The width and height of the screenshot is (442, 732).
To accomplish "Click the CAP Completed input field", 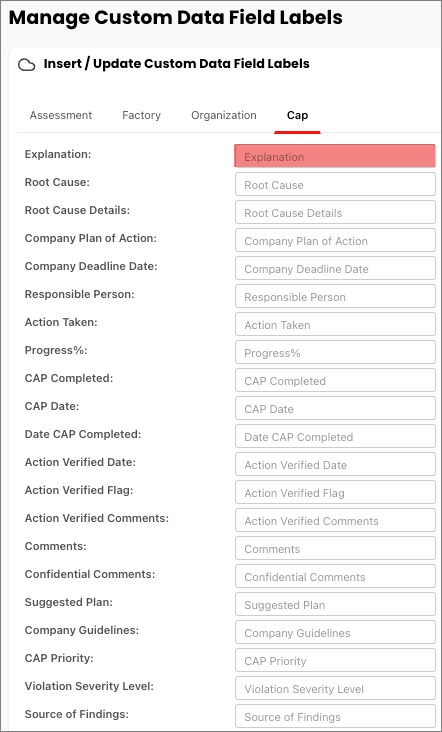I will (x=335, y=380).
